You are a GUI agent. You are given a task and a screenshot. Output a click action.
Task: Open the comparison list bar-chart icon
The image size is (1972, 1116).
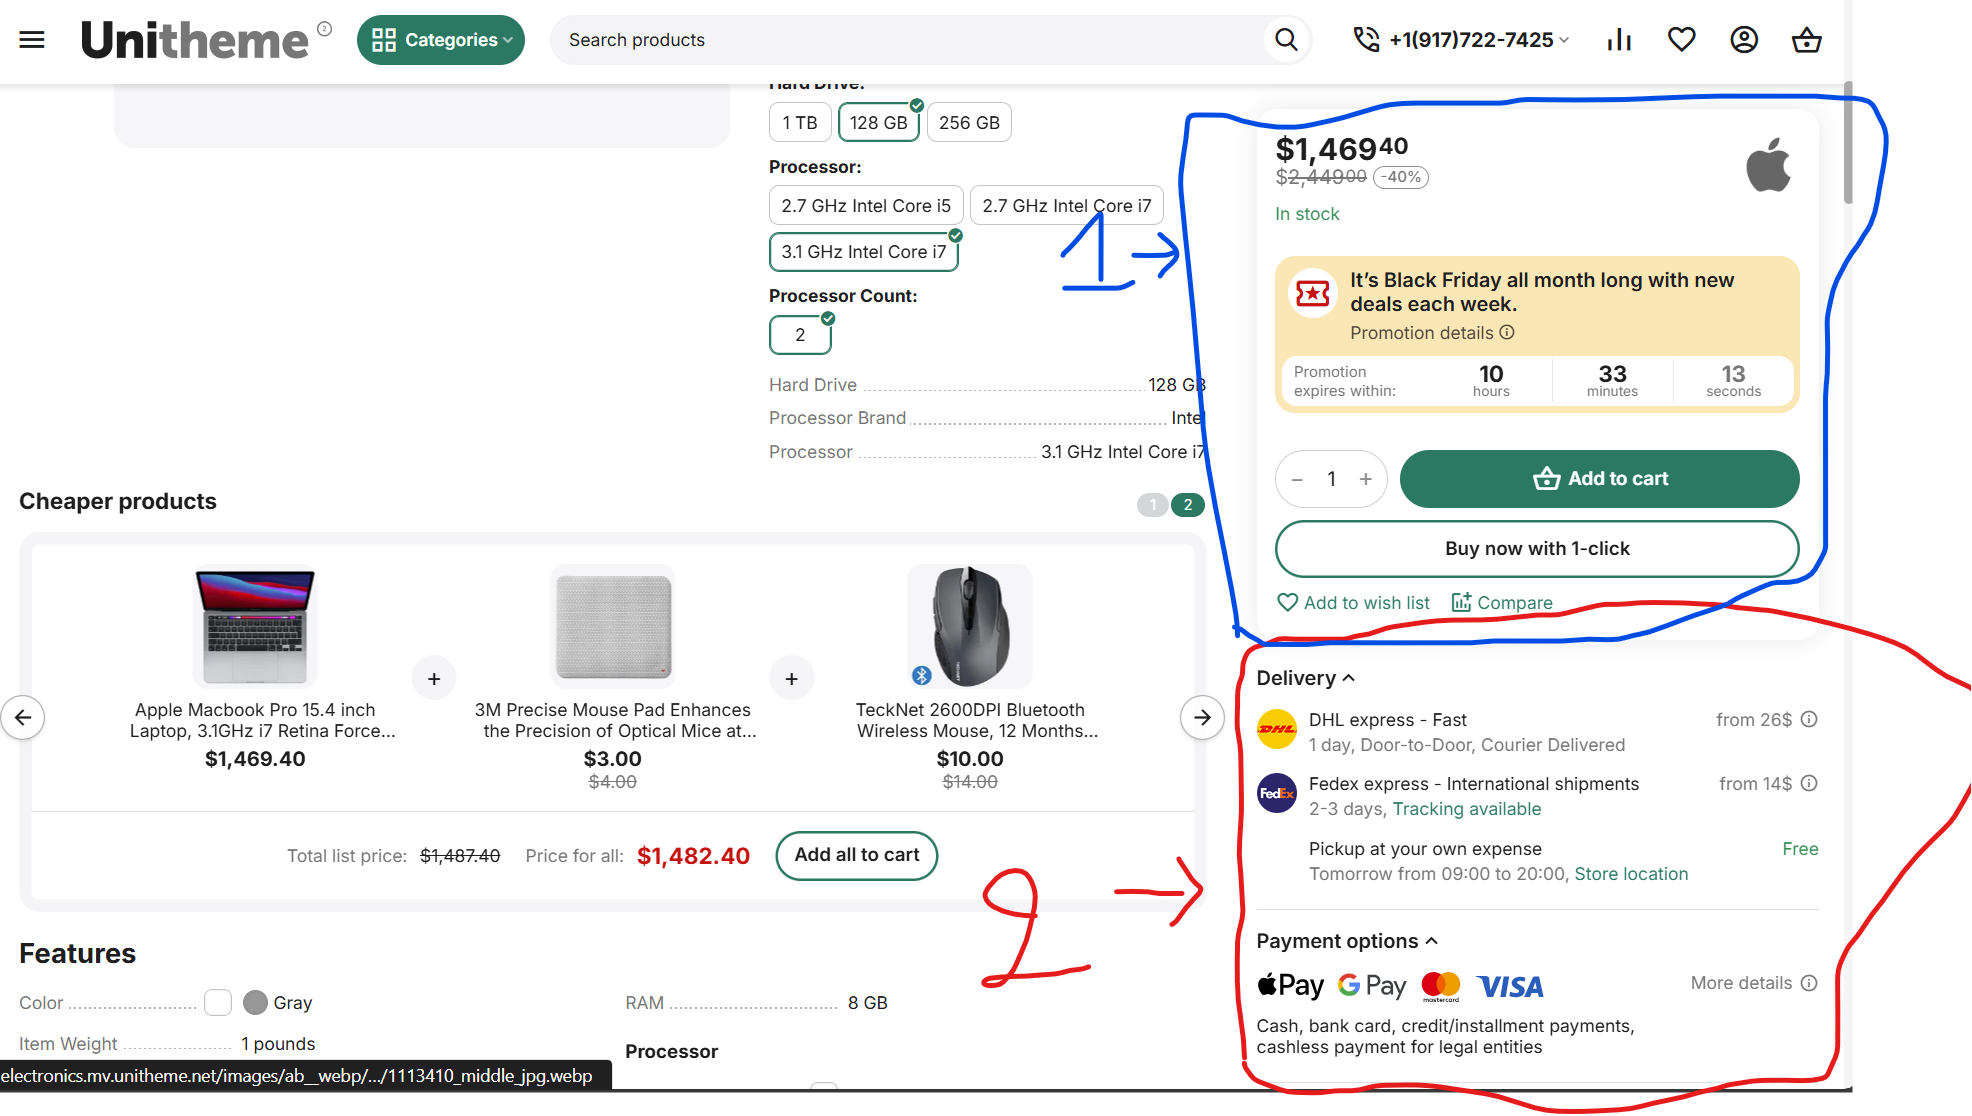point(1619,40)
